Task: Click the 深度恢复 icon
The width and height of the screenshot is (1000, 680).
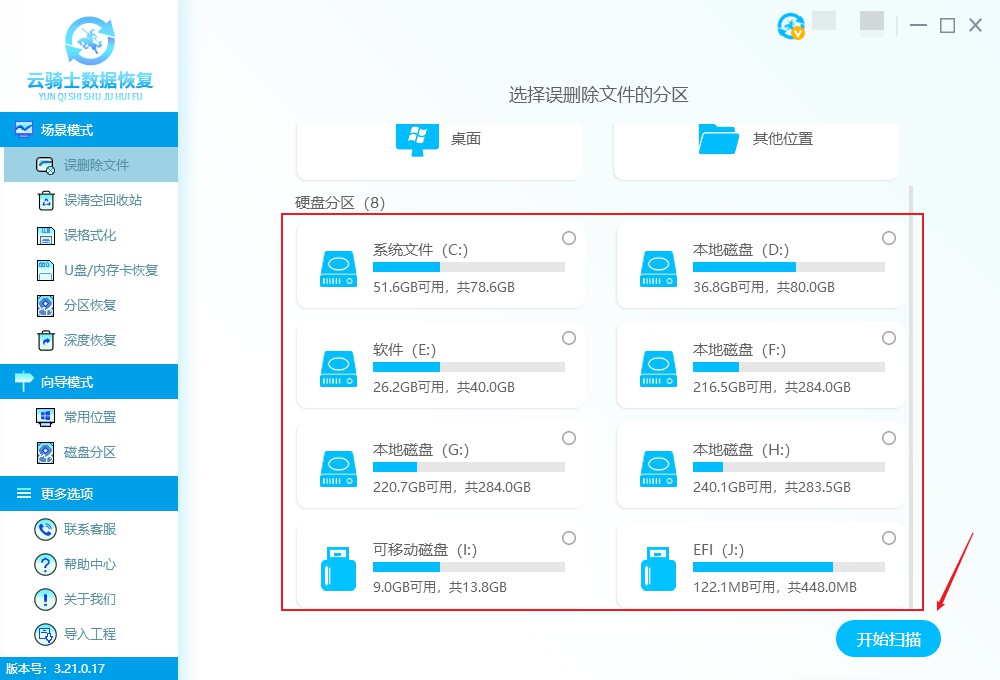Action: point(45,341)
